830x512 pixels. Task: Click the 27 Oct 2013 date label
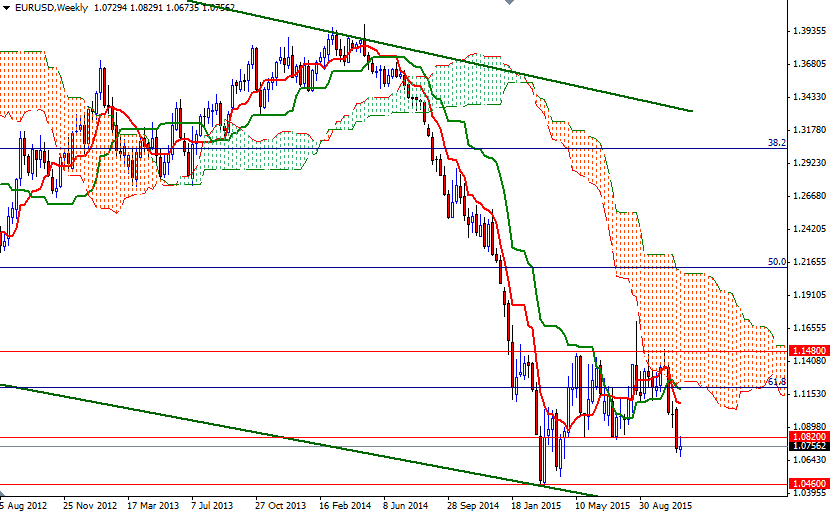pyautogui.click(x=281, y=505)
